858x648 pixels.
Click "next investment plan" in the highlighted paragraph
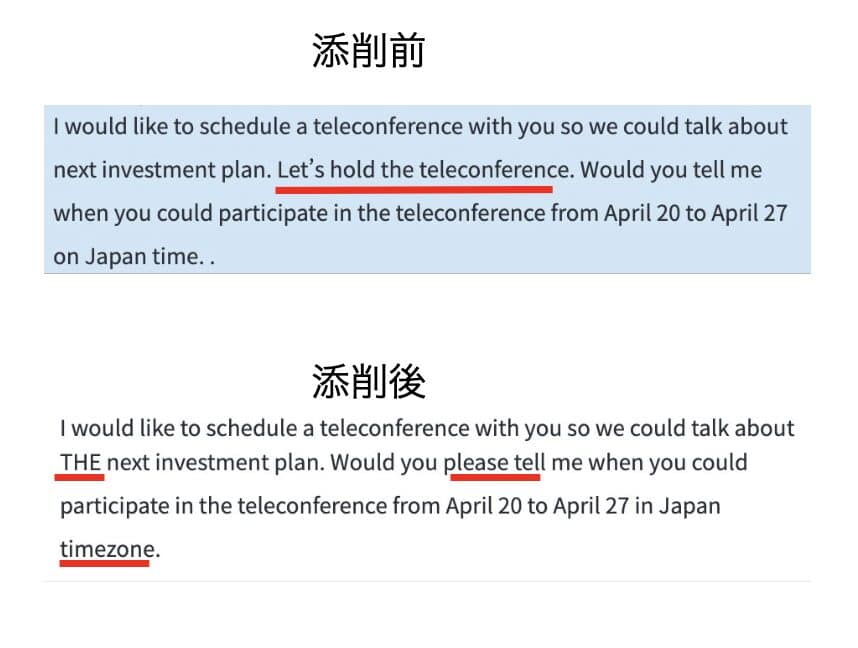[x=160, y=170]
